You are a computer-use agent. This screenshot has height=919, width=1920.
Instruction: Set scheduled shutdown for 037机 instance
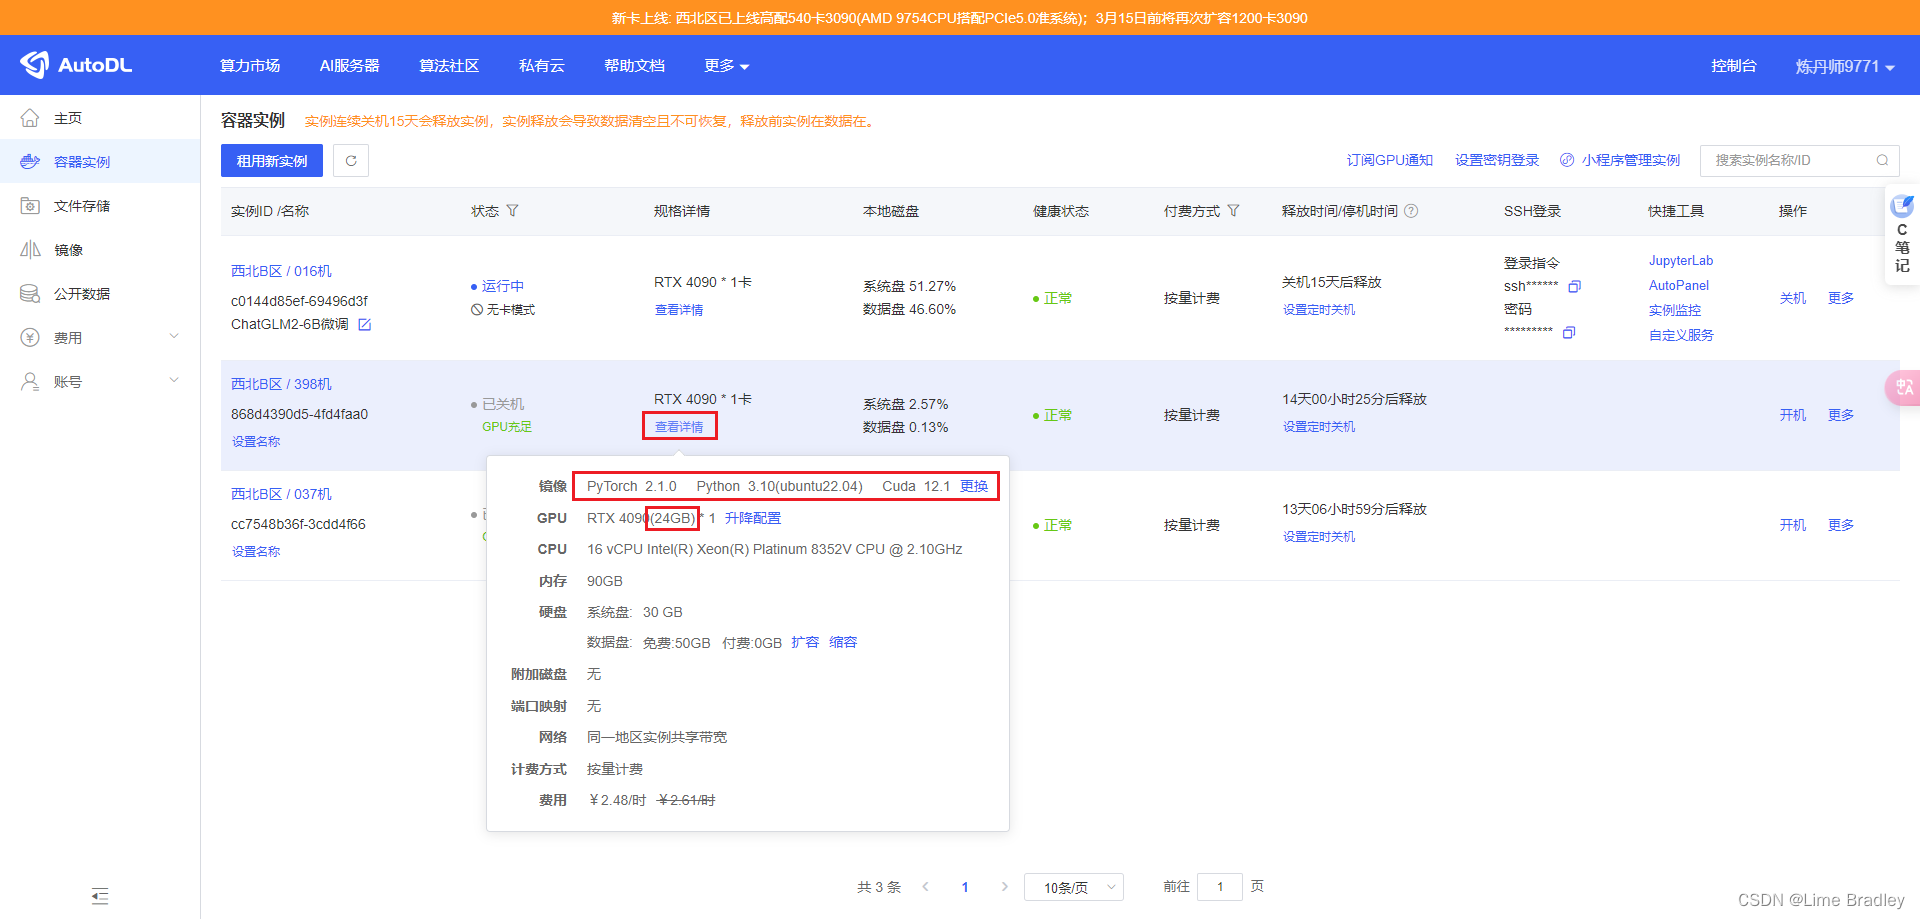tap(1319, 537)
